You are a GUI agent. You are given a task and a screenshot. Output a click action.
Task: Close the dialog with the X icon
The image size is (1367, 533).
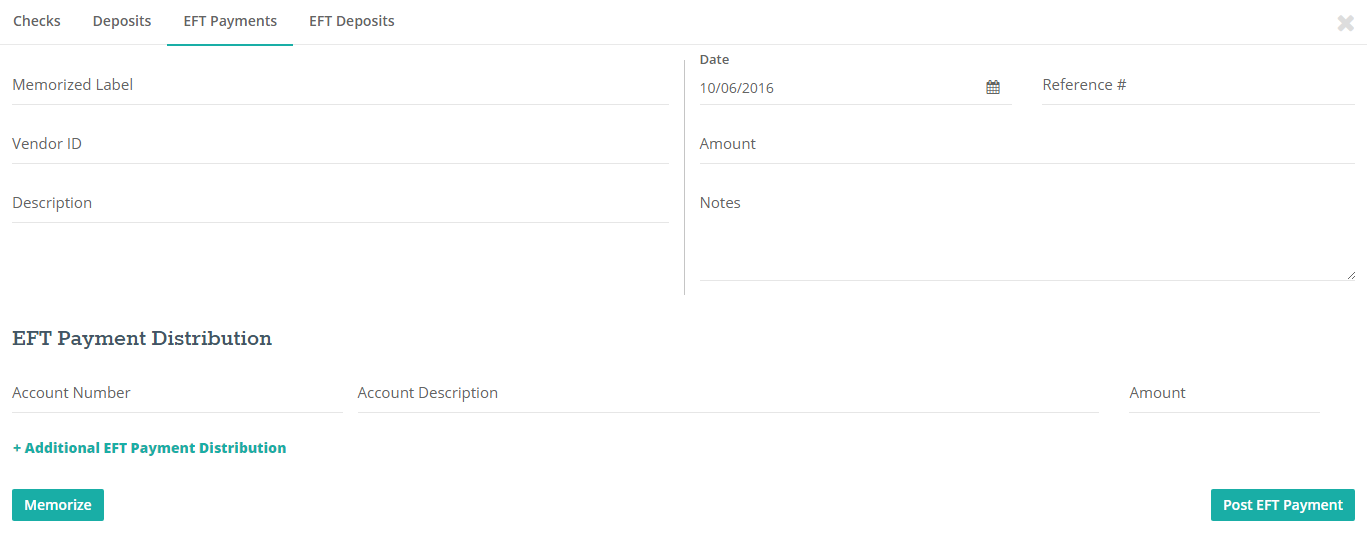[x=1345, y=23]
